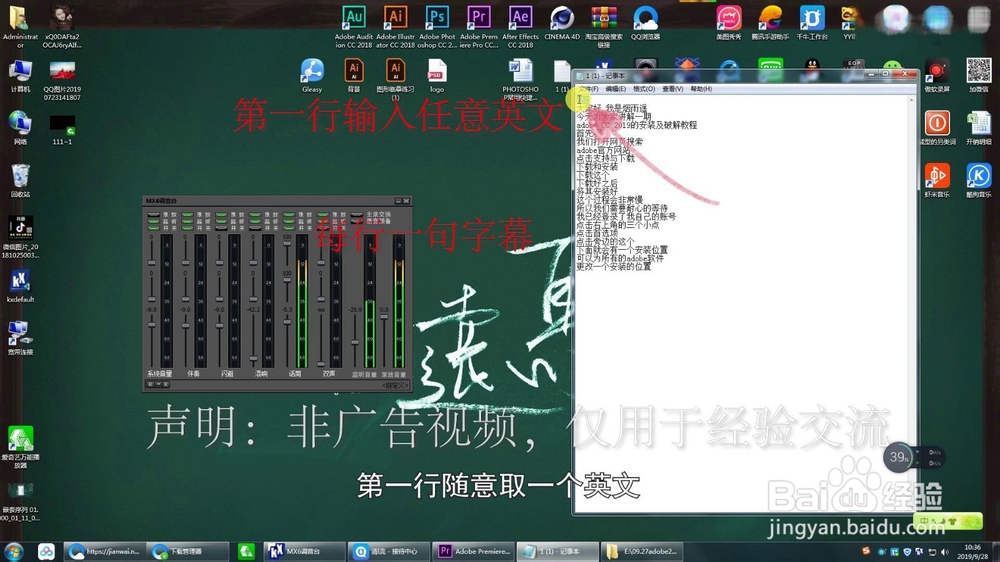This screenshot has height=562, width=1000.
Task: Open Windows Start button
Action: click(x=13, y=551)
